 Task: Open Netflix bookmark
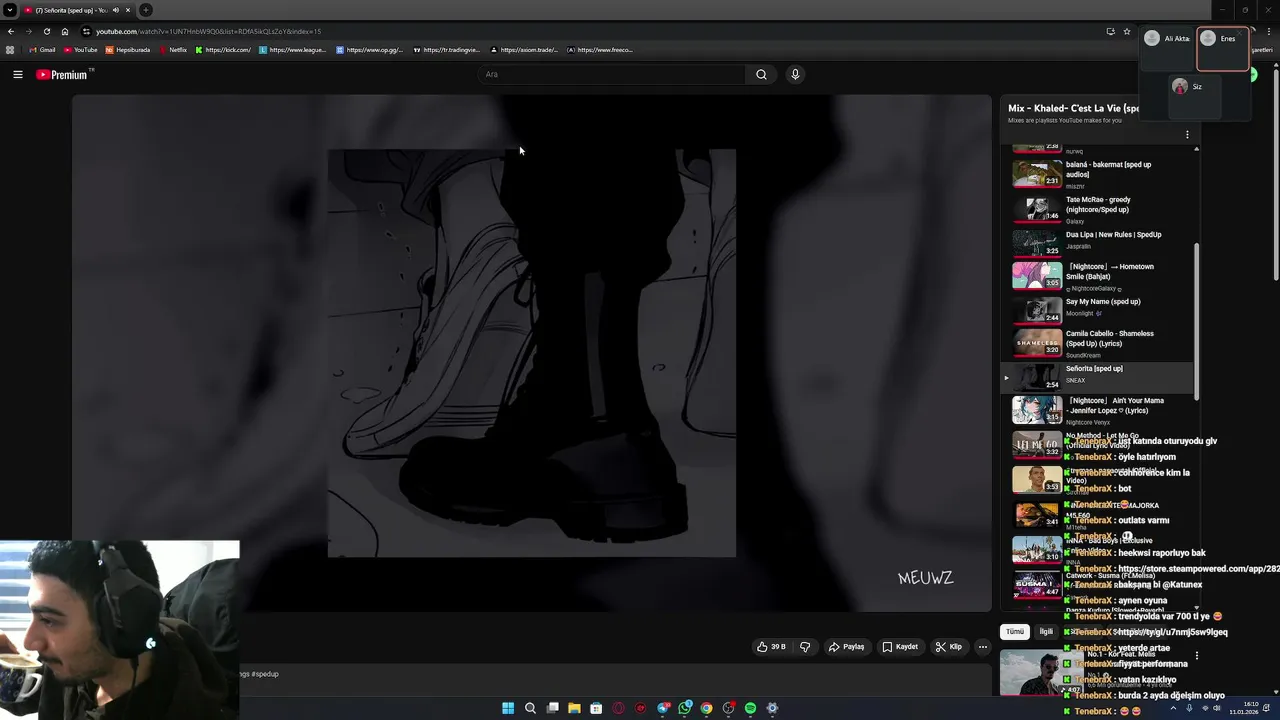coord(173,50)
